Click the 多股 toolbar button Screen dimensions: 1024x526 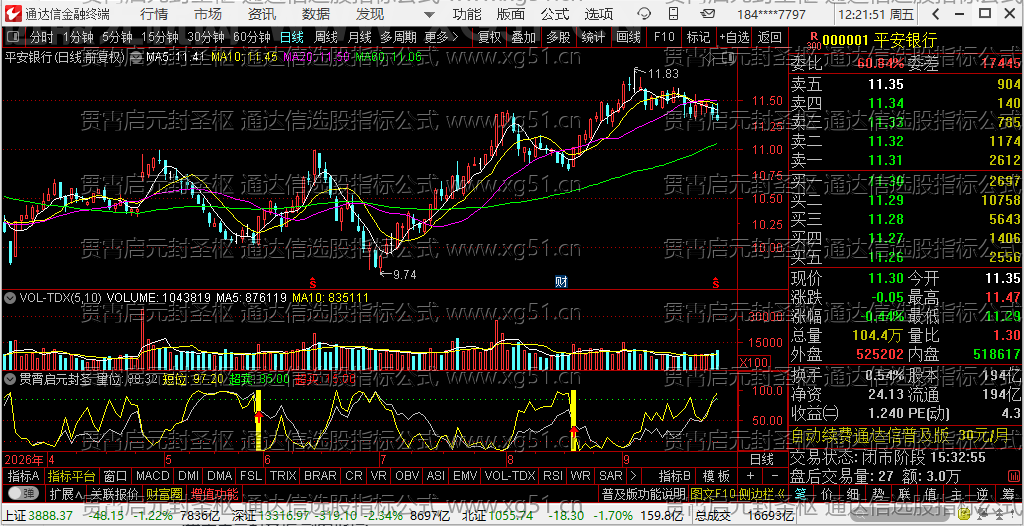point(558,38)
